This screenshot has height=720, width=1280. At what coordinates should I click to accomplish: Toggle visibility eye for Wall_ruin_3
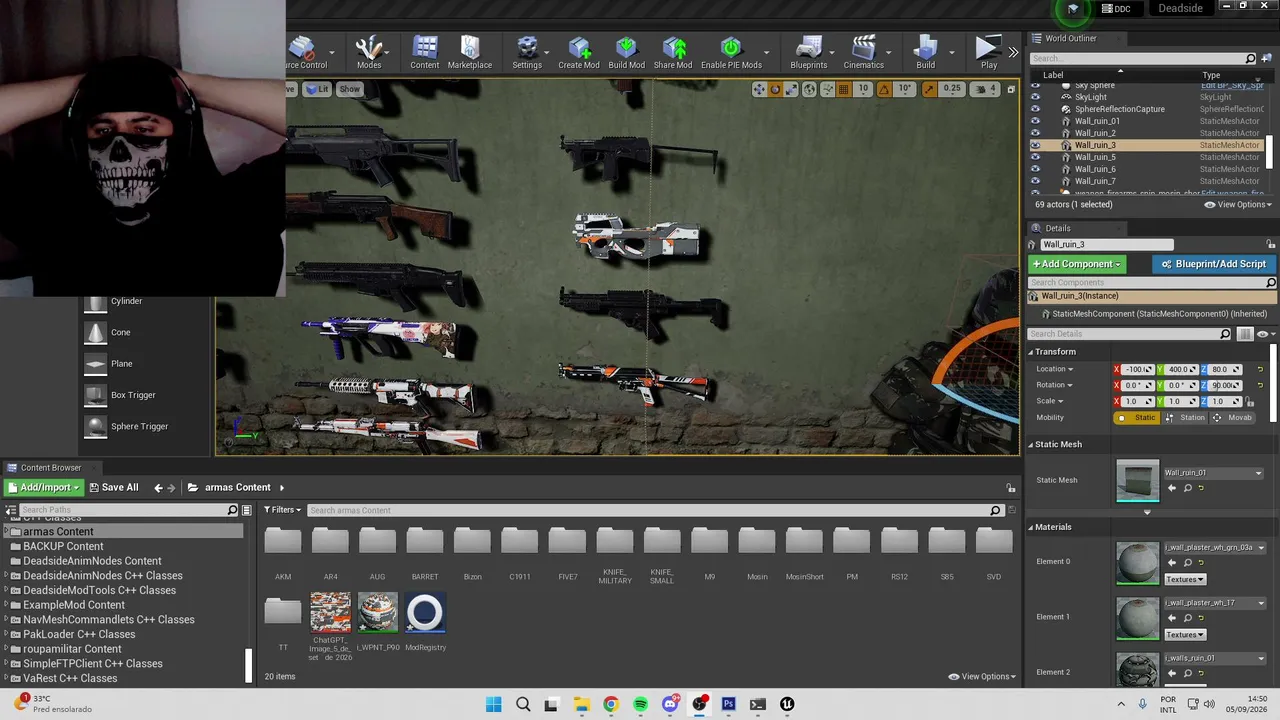pyautogui.click(x=1035, y=145)
